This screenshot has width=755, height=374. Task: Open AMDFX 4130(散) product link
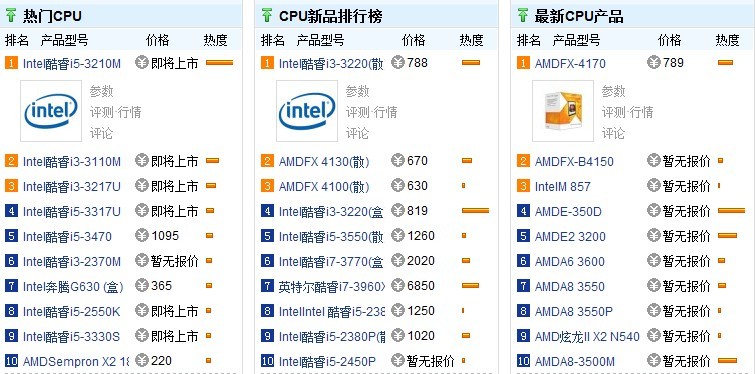coord(324,161)
